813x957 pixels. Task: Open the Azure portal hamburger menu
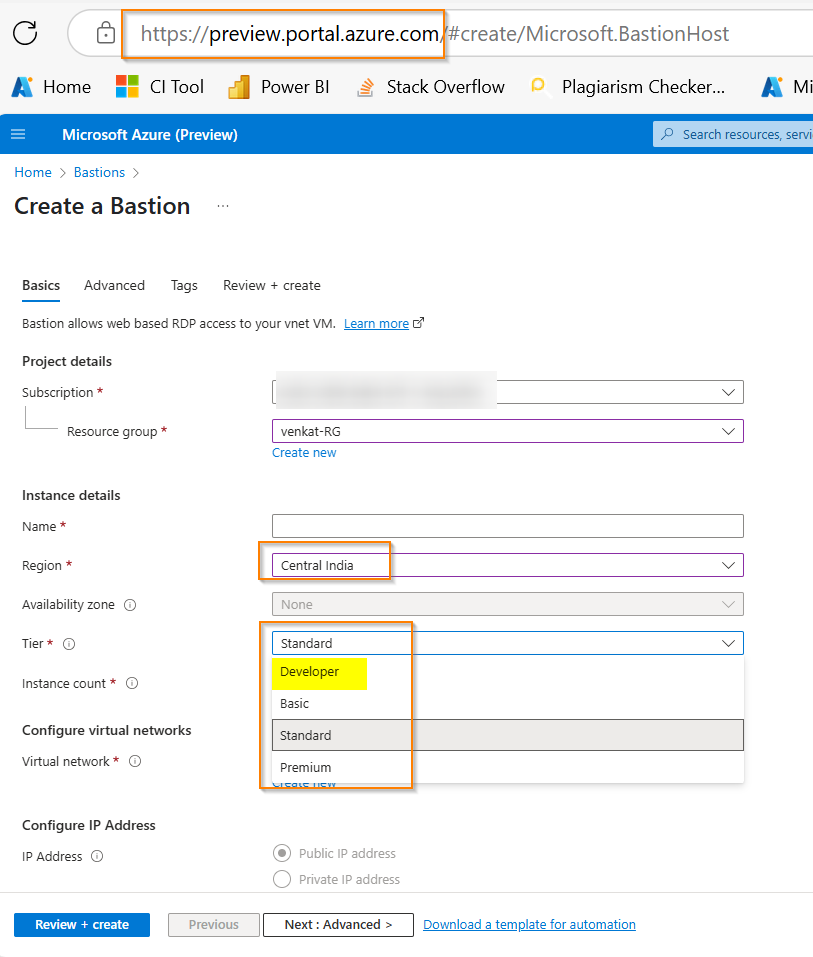click(x=18, y=134)
